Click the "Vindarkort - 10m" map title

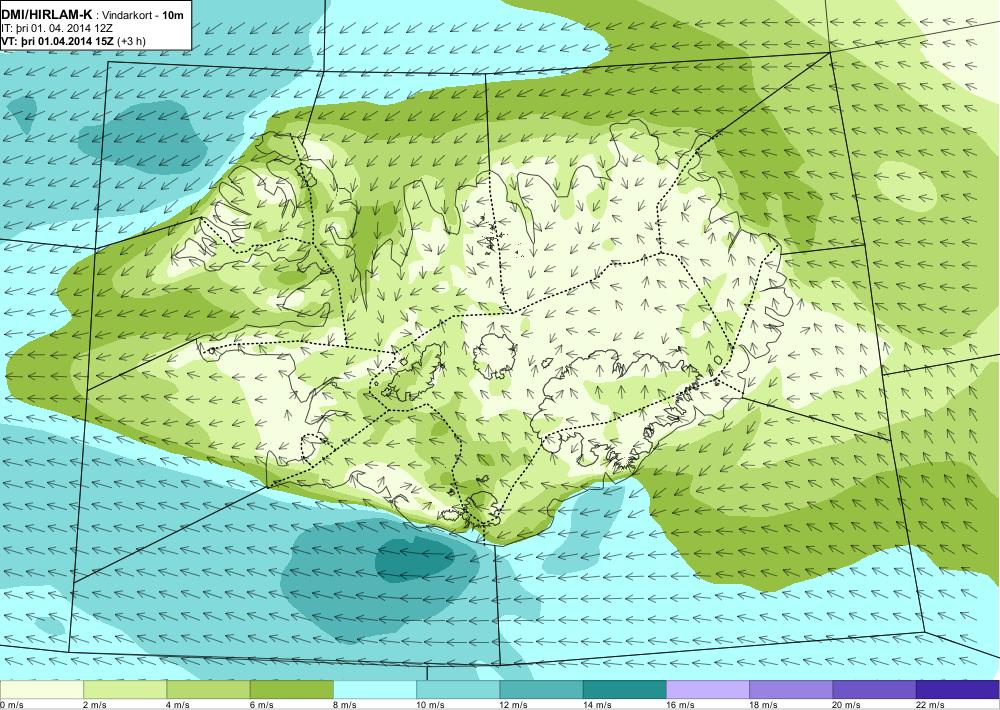[x=143, y=15]
